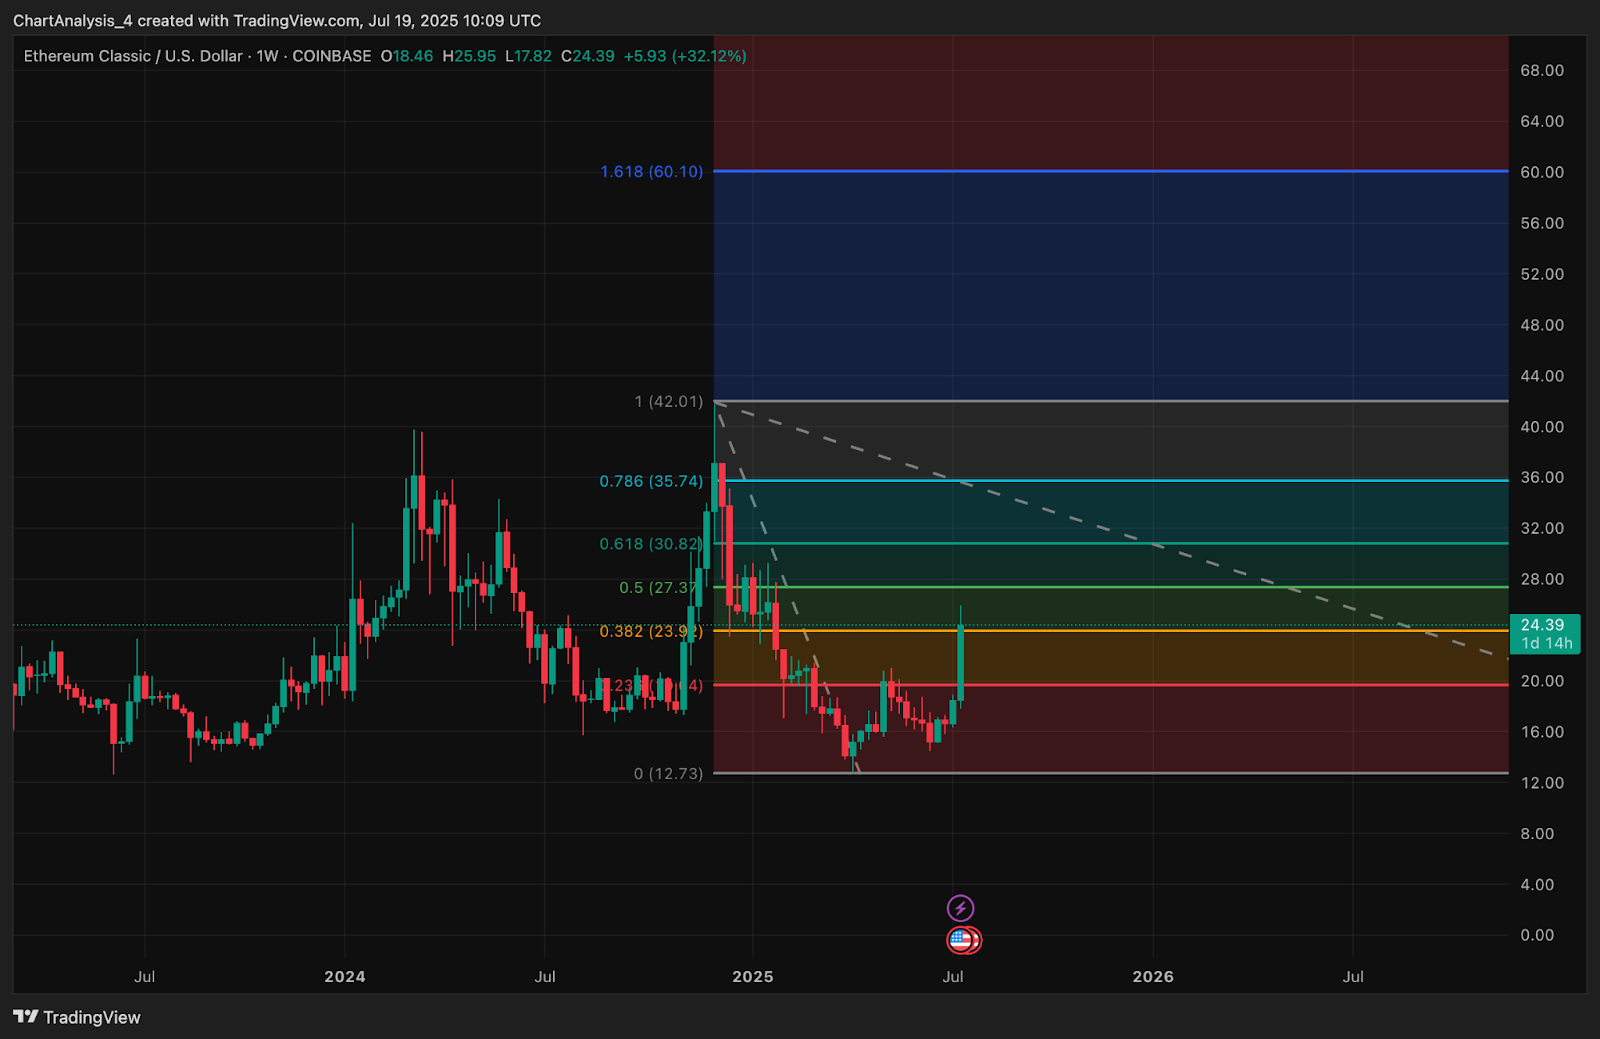Click the 44.00 price axis label

tap(1542, 376)
